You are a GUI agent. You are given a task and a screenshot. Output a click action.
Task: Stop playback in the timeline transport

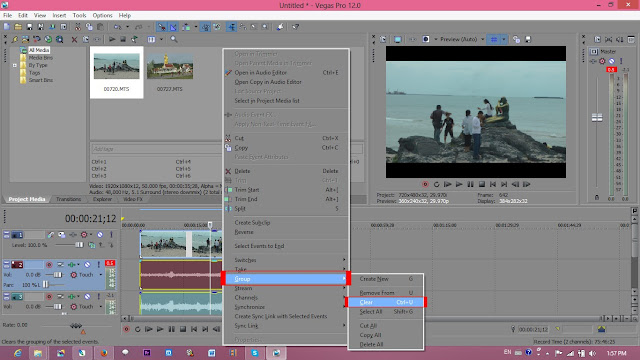183,329
